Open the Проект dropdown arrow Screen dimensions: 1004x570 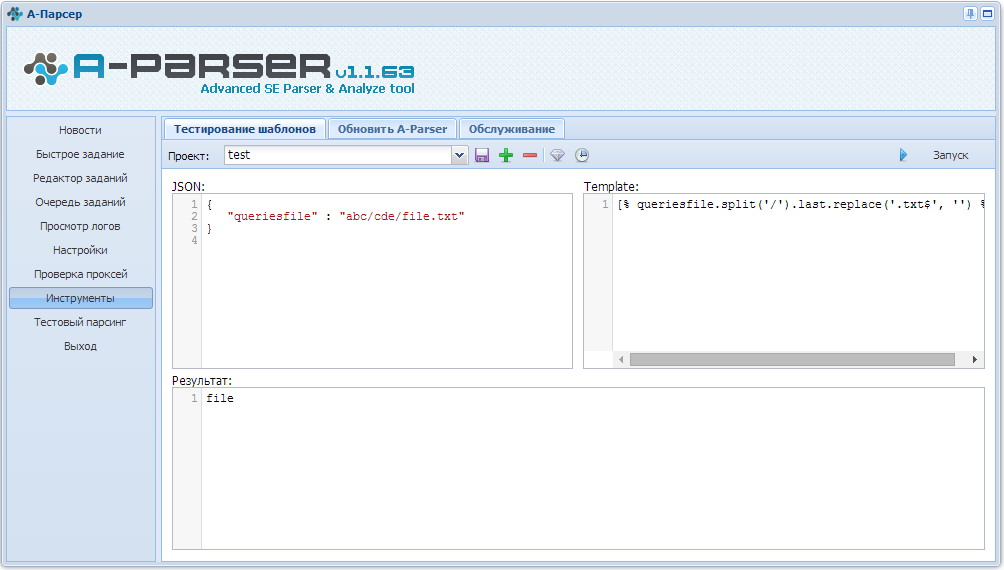click(x=459, y=155)
